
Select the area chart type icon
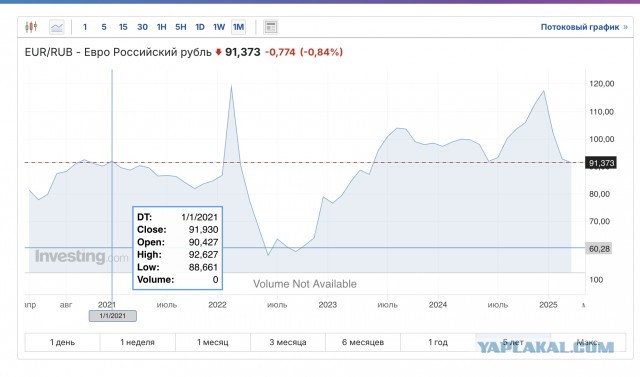[57, 27]
